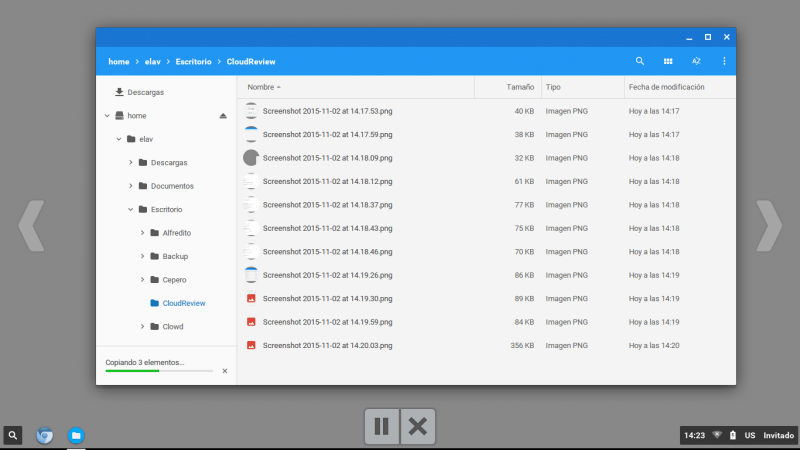Sort files by the Tipo column header

click(x=553, y=87)
